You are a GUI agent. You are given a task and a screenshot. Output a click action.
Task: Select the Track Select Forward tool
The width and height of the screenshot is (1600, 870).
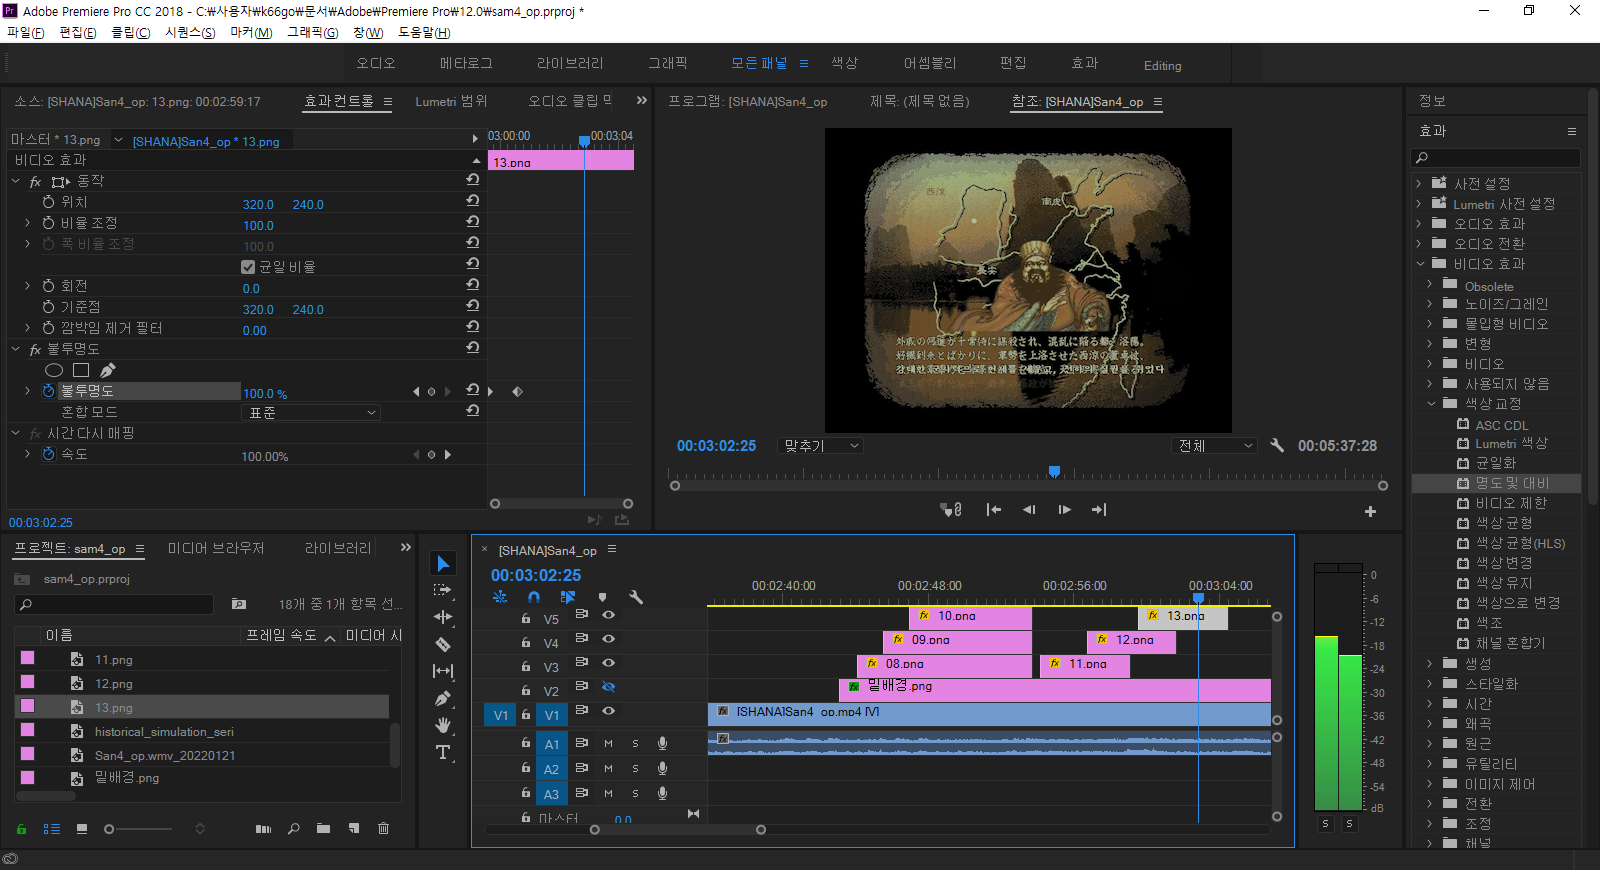443,590
